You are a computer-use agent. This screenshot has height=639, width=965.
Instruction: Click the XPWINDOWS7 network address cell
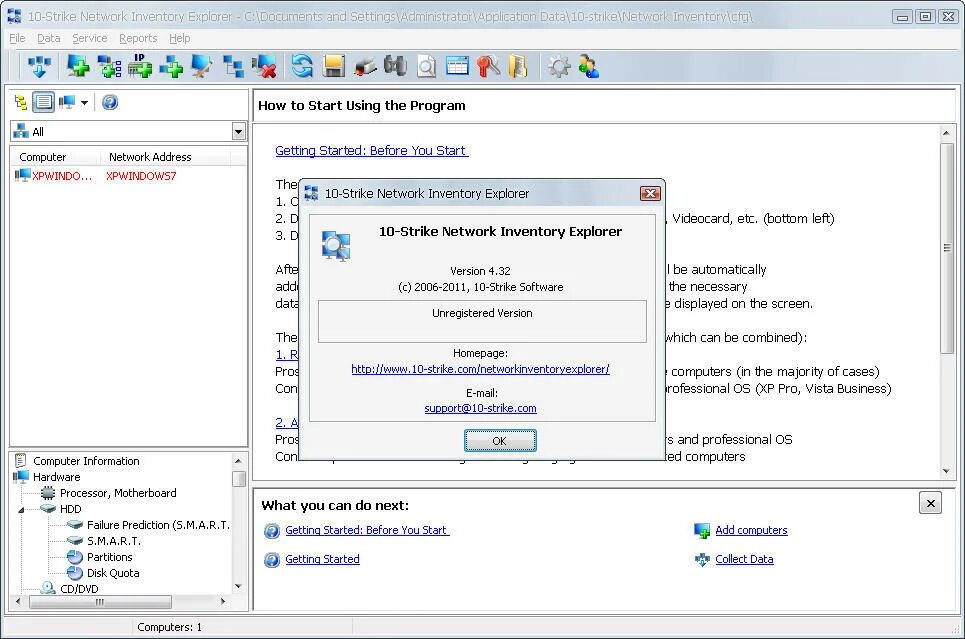pyautogui.click(x=141, y=176)
